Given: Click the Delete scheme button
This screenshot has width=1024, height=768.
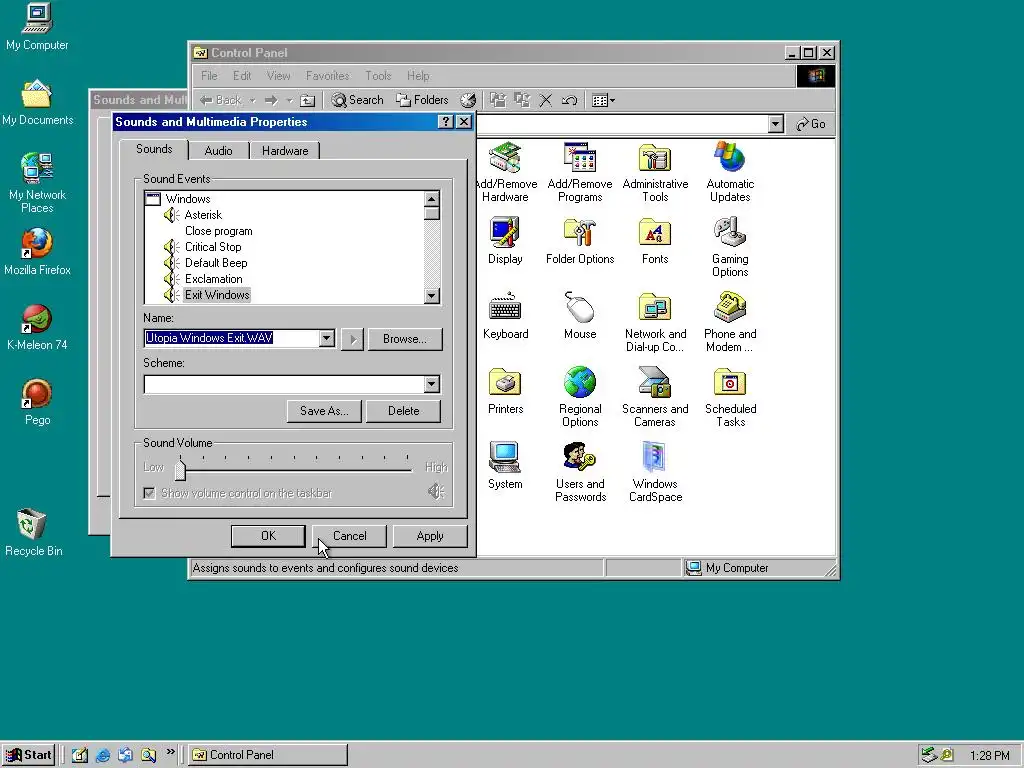Looking at the screenshot, I should pos(404,411).
